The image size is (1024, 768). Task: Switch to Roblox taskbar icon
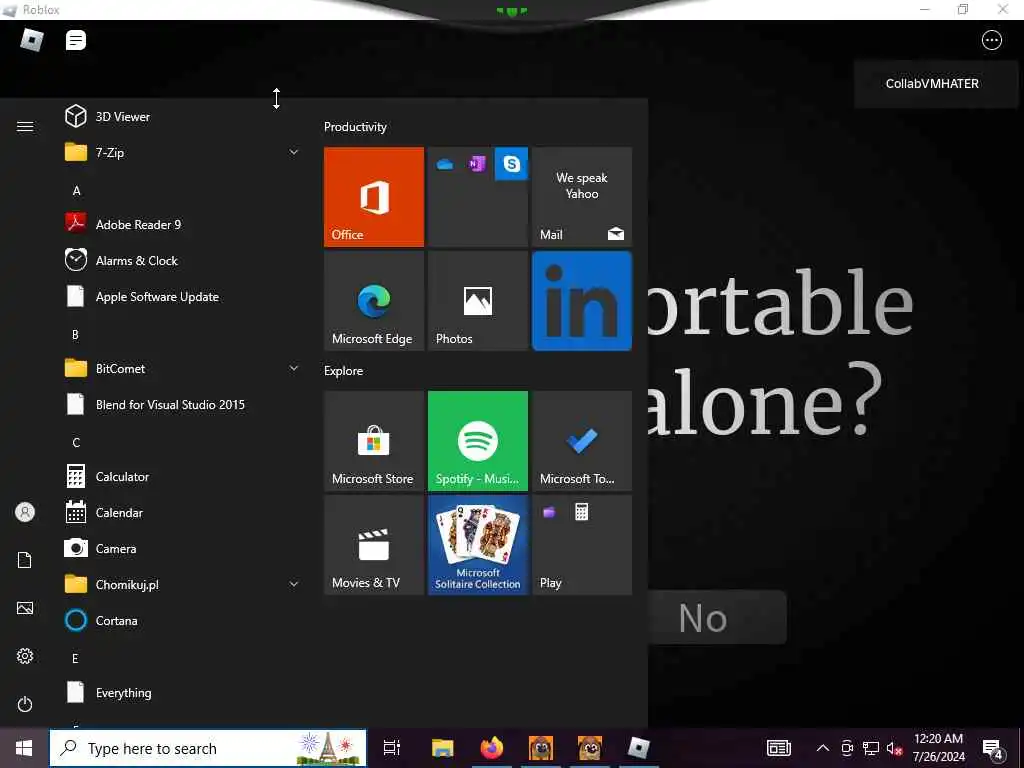pyautogui.click(x=638, y=748)
